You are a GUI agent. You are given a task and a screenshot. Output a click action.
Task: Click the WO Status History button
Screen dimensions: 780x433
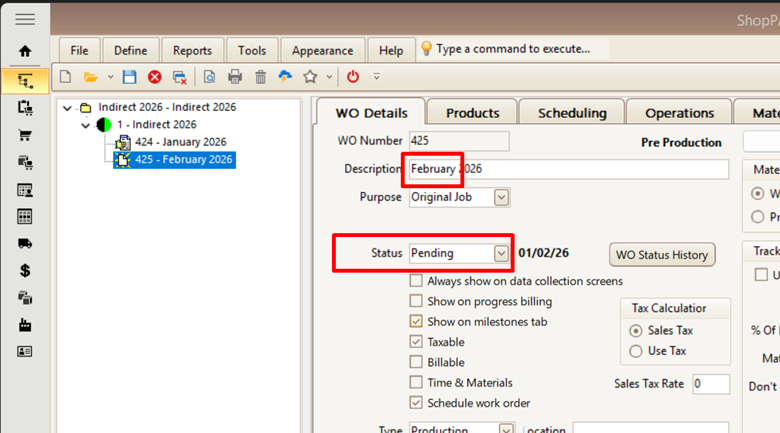[x=661, y=254]
